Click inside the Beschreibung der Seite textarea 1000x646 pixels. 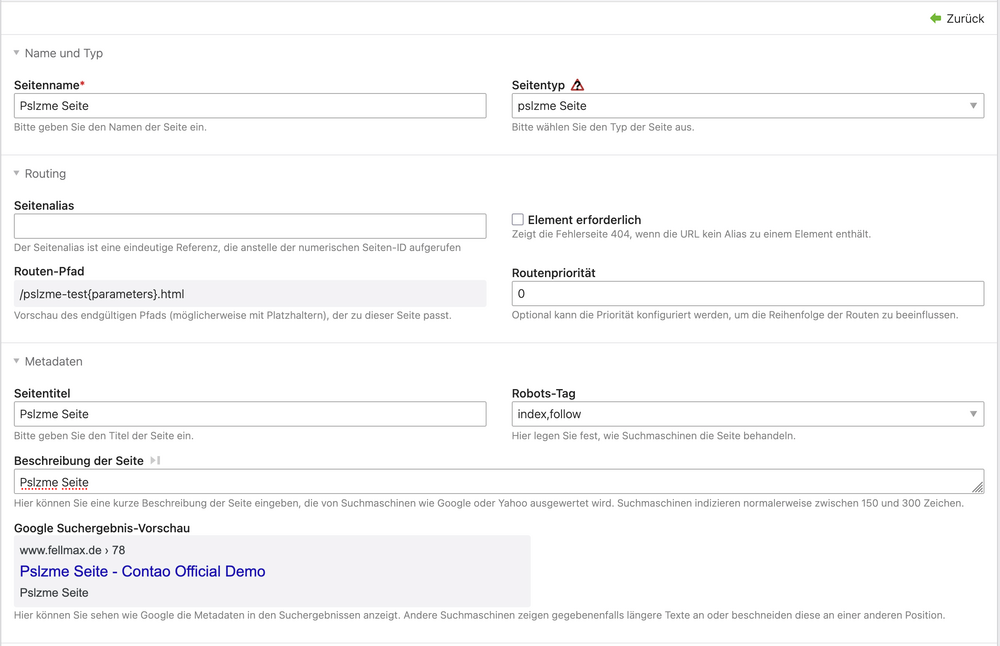(x=500, y=482)
